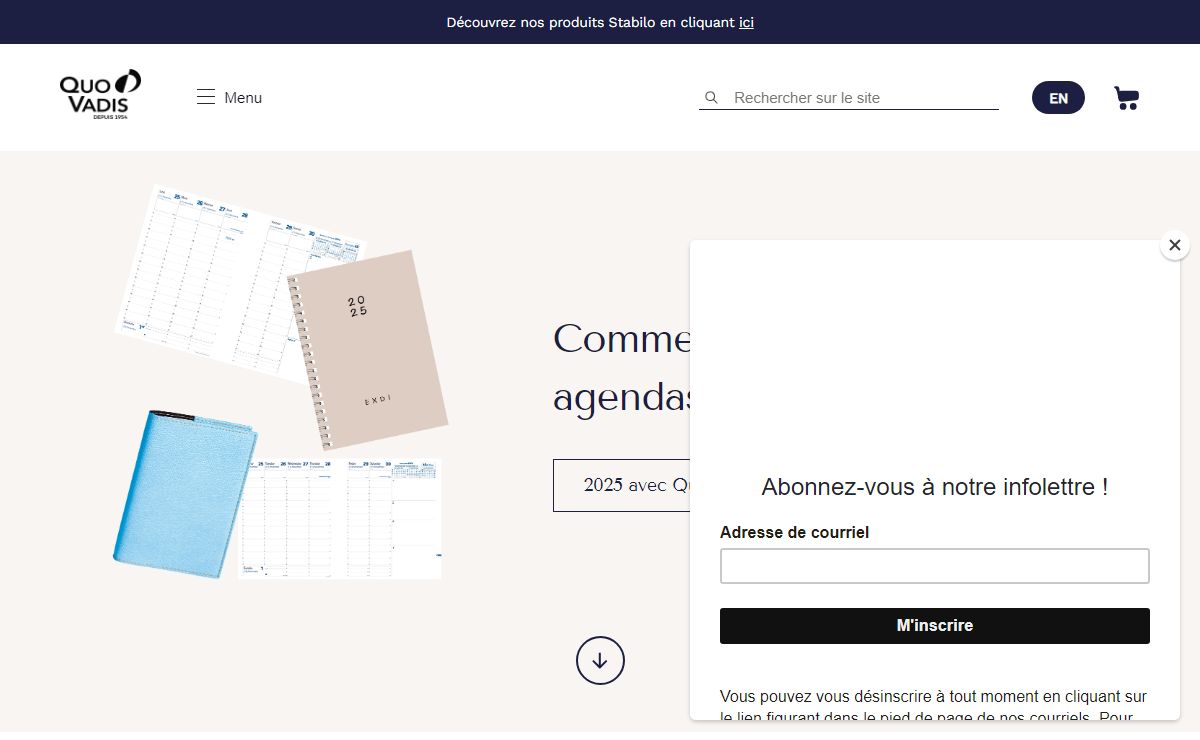The image size is (1200, 740).
Task: Close the newsletter popup
Action: (x=1175, y=245)
